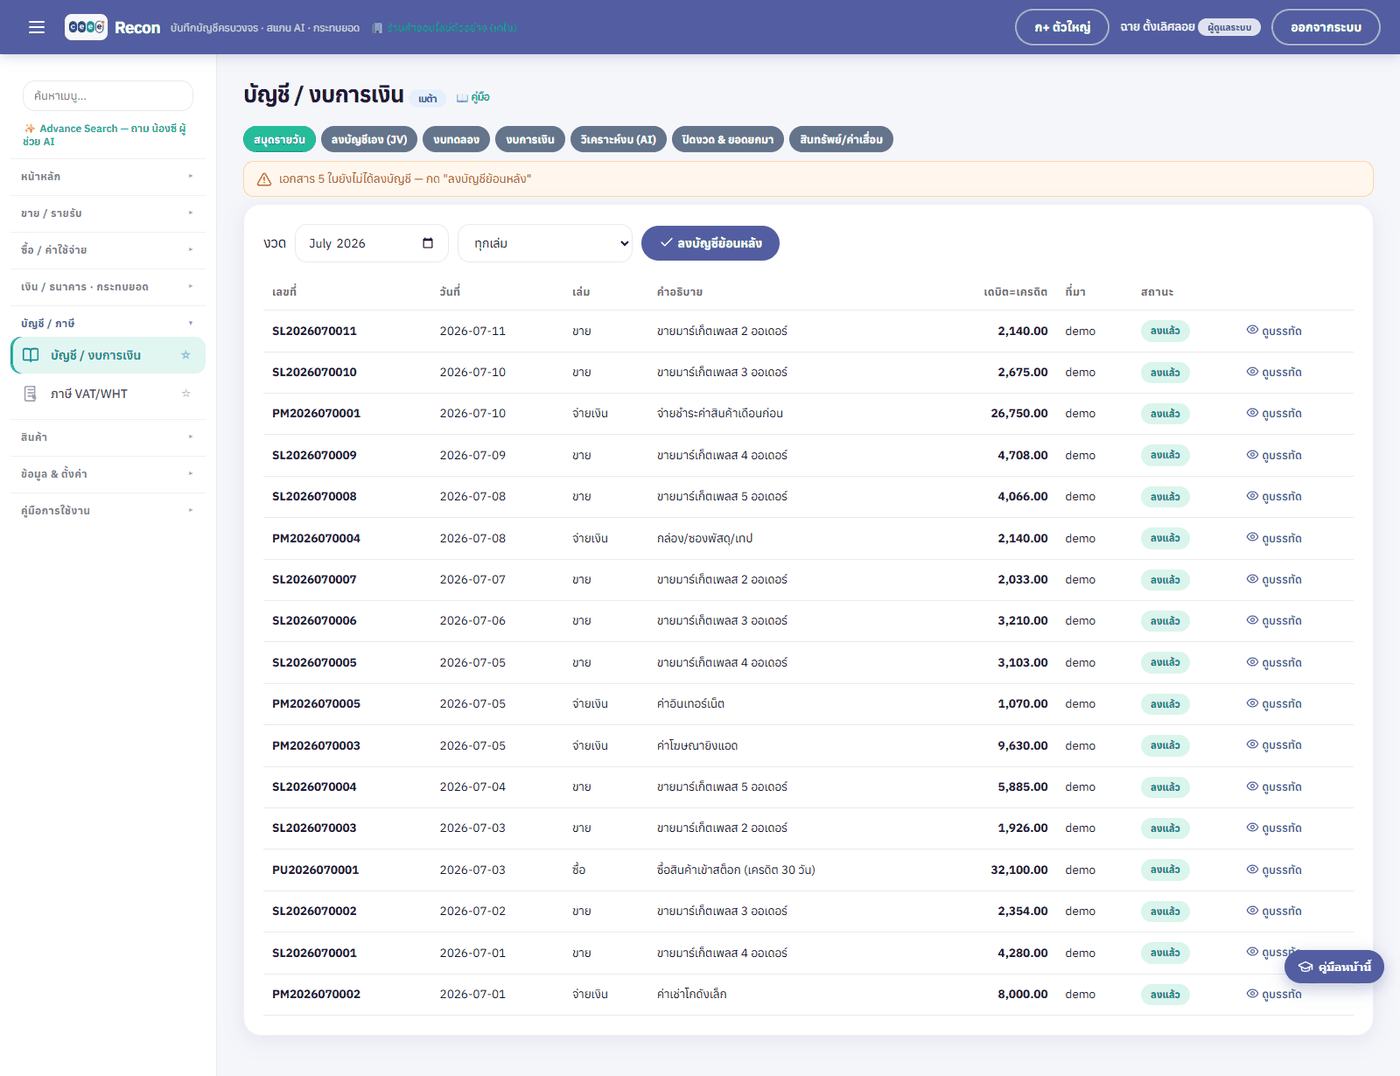Click amount 32,100.00 in the table
Image resolution: width=1400 pixels, height=1076 pixels.
(x=1019, y=870)
